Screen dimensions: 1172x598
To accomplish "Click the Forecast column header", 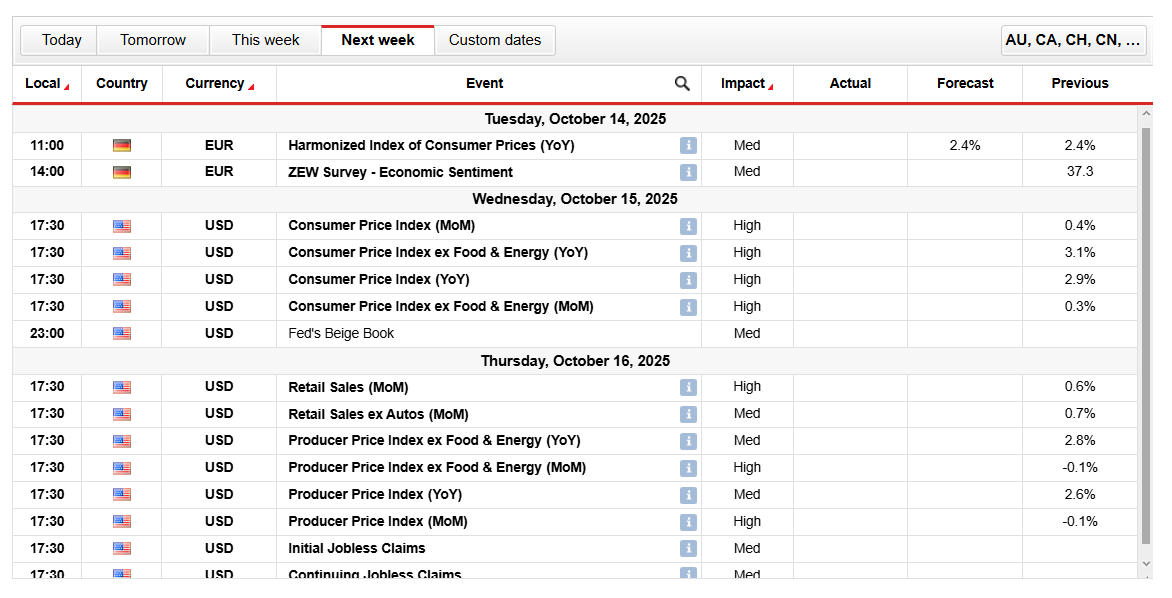I will click(963, 83).
